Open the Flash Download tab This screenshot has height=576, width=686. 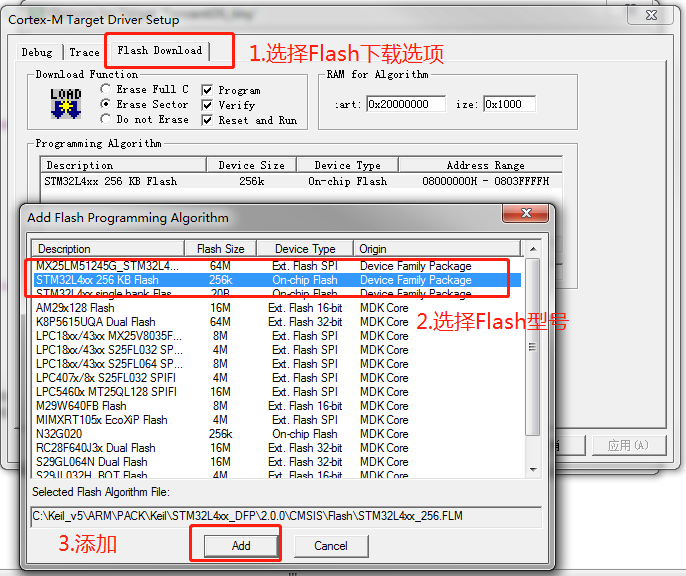click(160, 51)
